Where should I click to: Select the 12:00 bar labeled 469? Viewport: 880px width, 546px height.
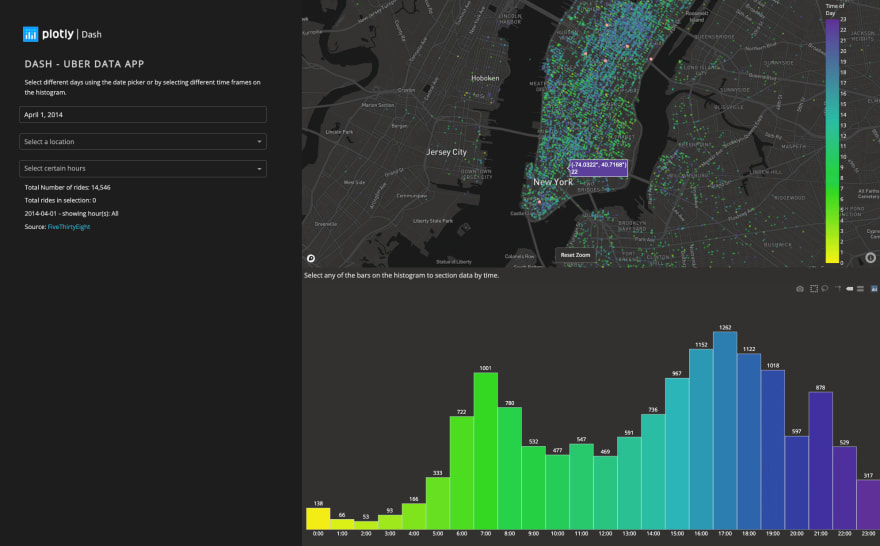[x=605, y=493]
